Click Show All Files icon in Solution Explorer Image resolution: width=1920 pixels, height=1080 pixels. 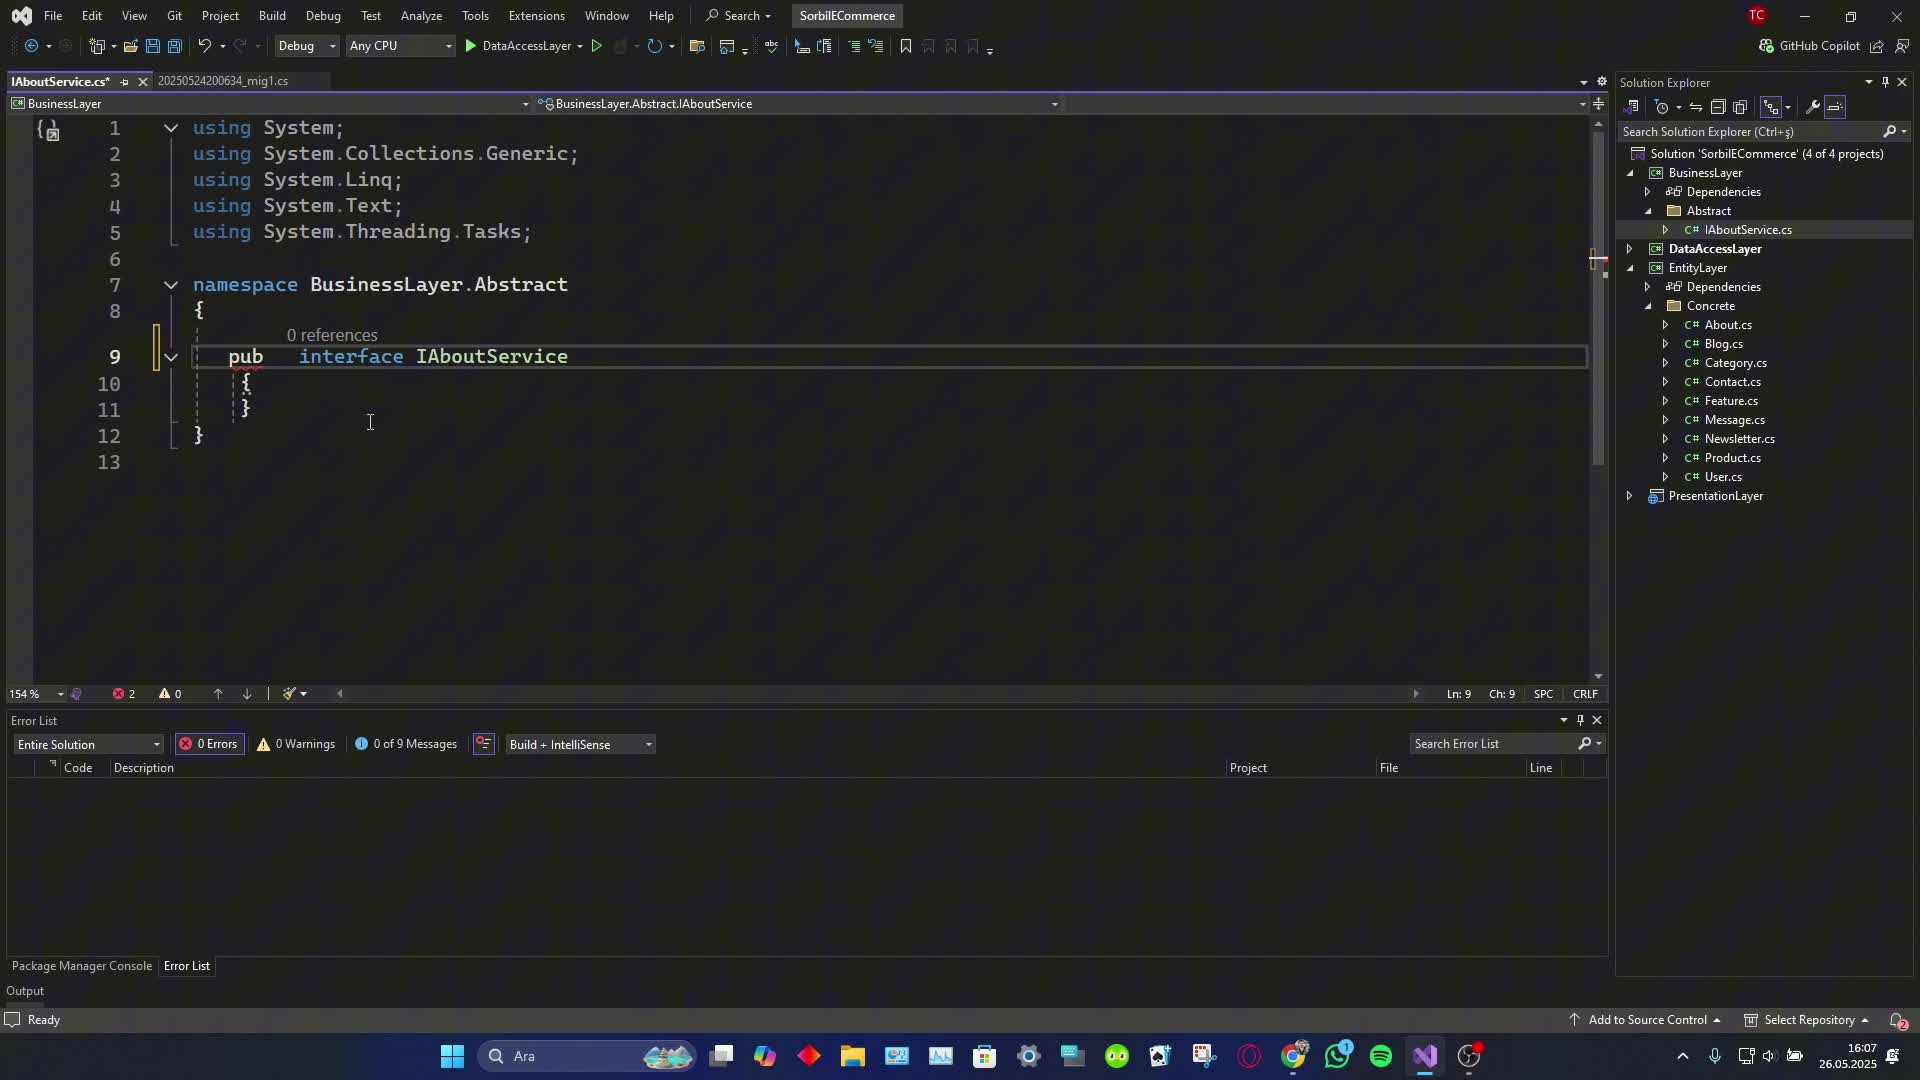click(1740, 107)
